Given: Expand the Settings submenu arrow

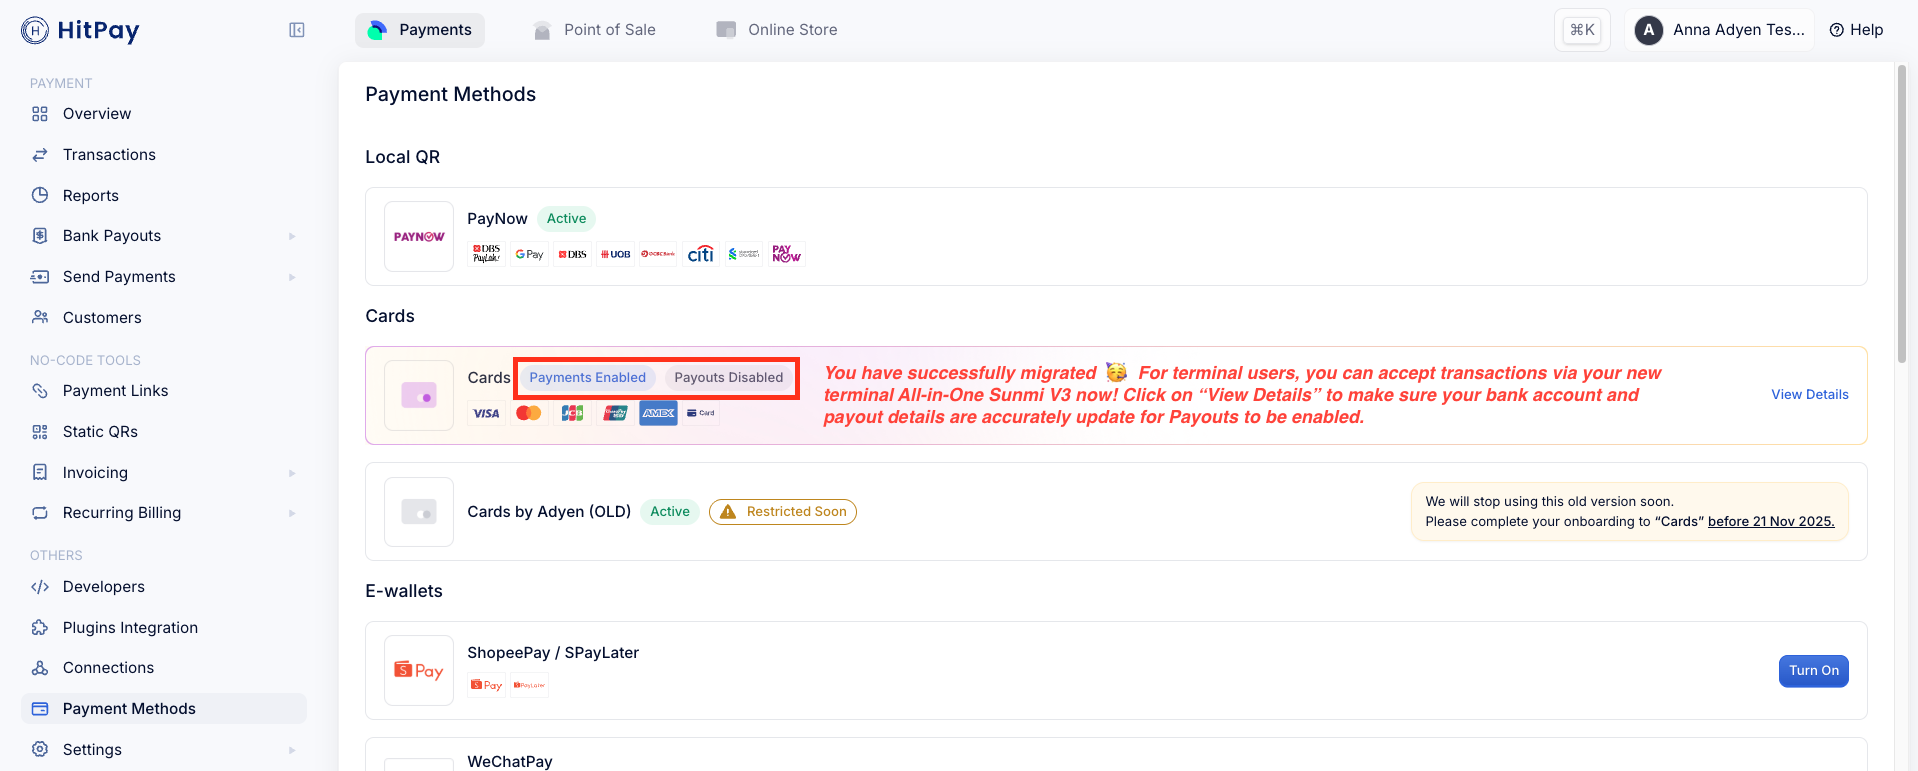Looking at the screenshot, I should coord(292,750).
